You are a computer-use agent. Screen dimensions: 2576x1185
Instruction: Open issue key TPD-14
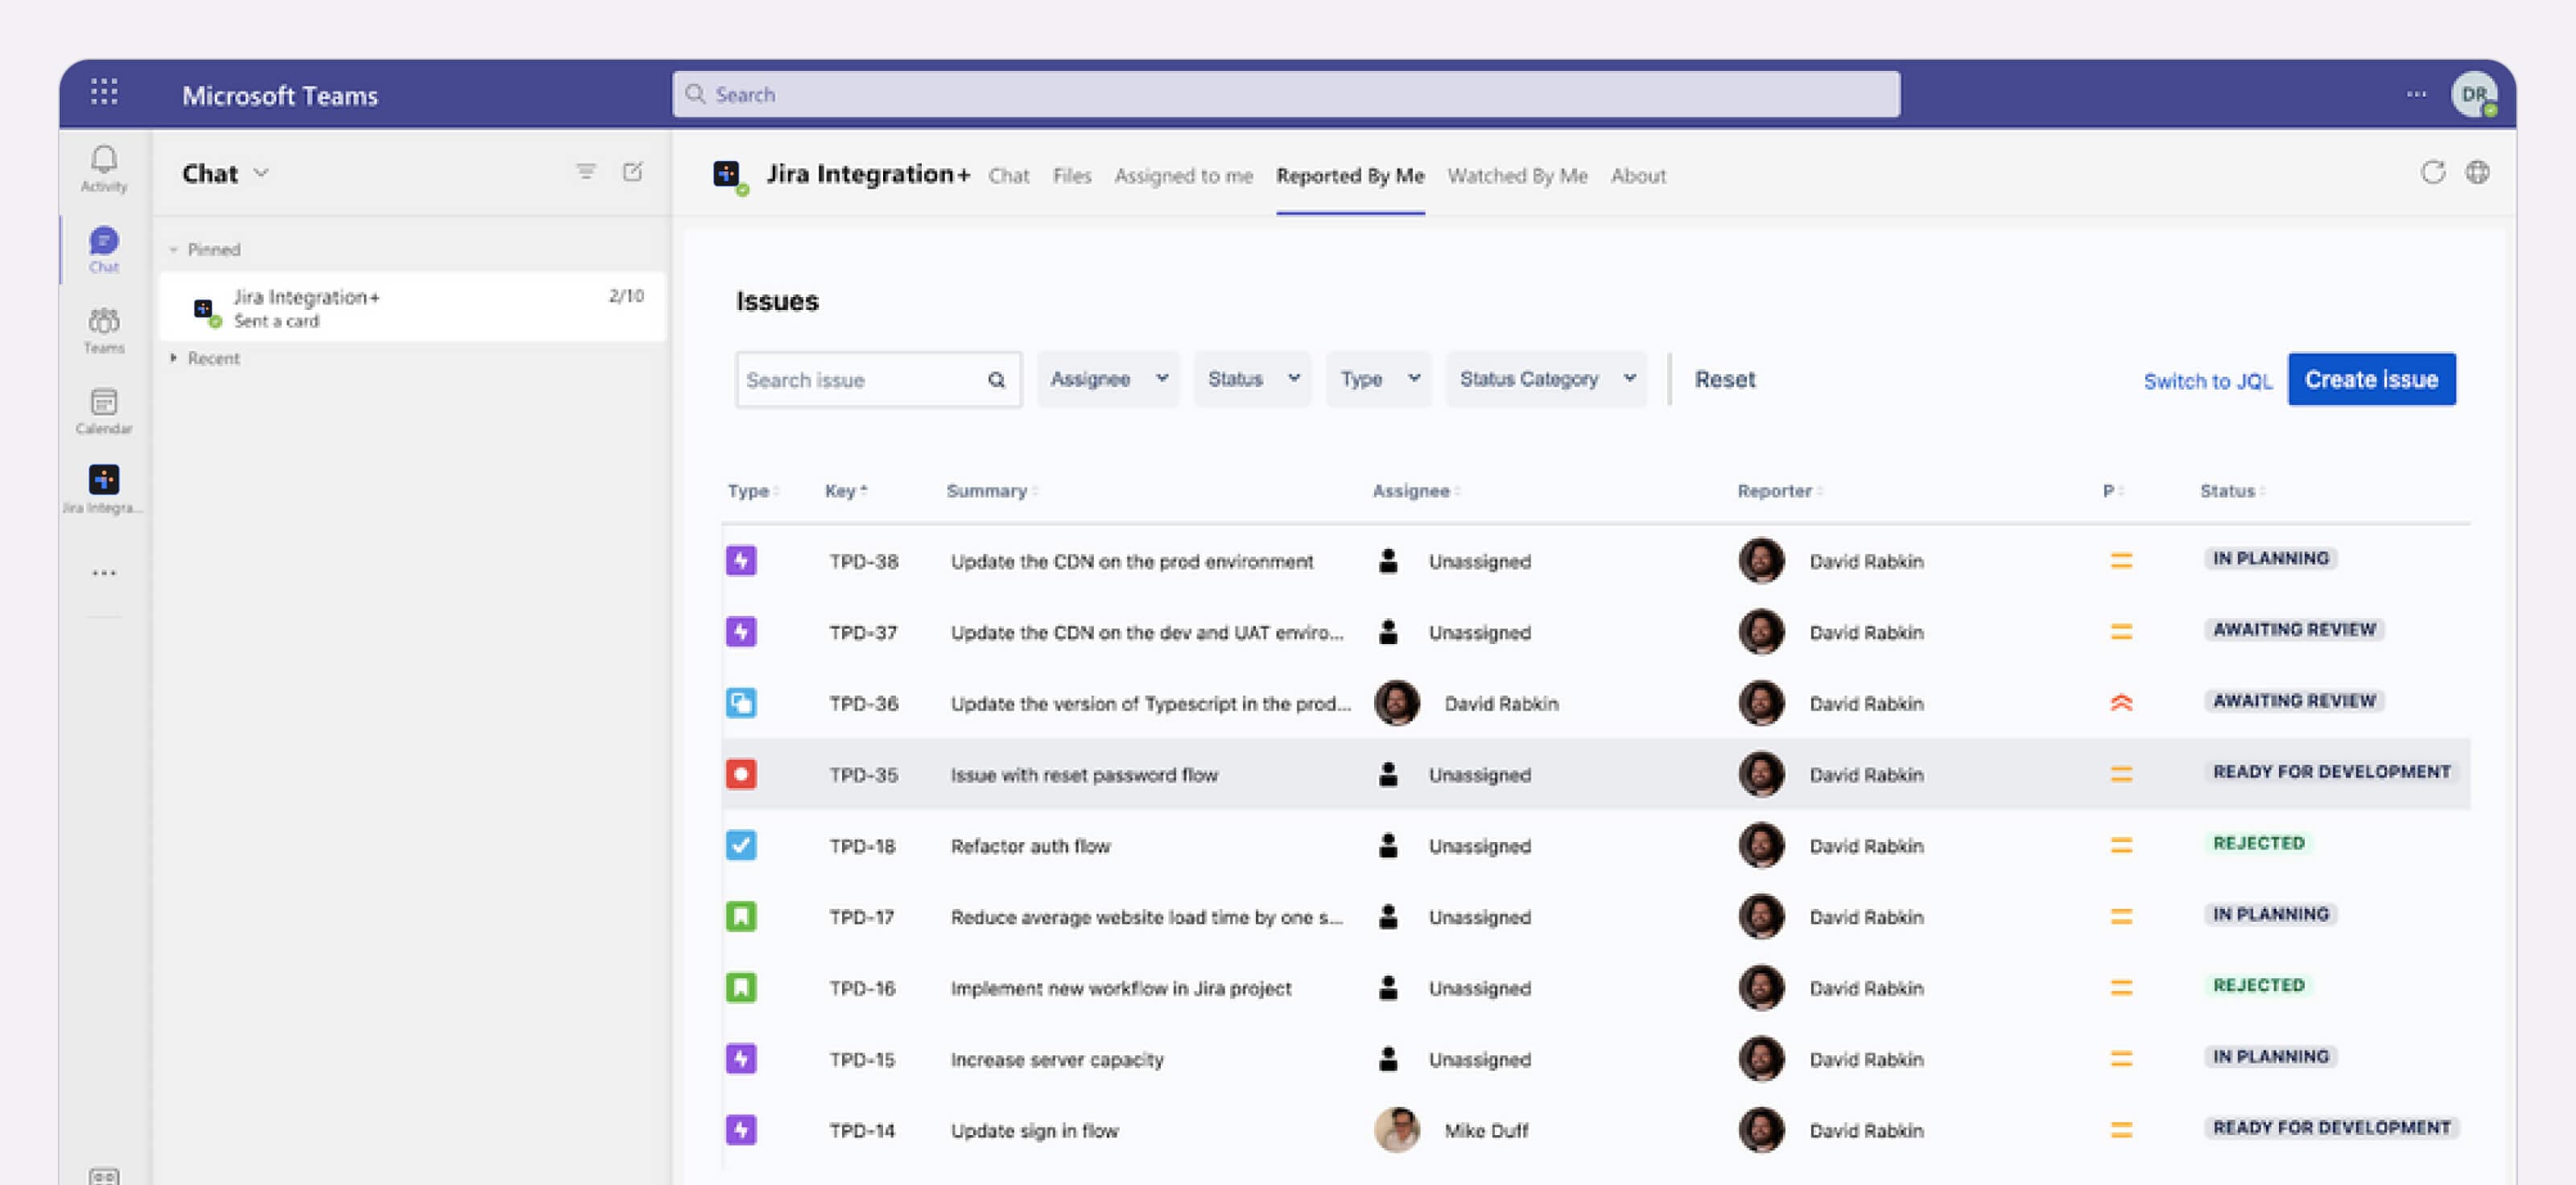click(861, 1131)
